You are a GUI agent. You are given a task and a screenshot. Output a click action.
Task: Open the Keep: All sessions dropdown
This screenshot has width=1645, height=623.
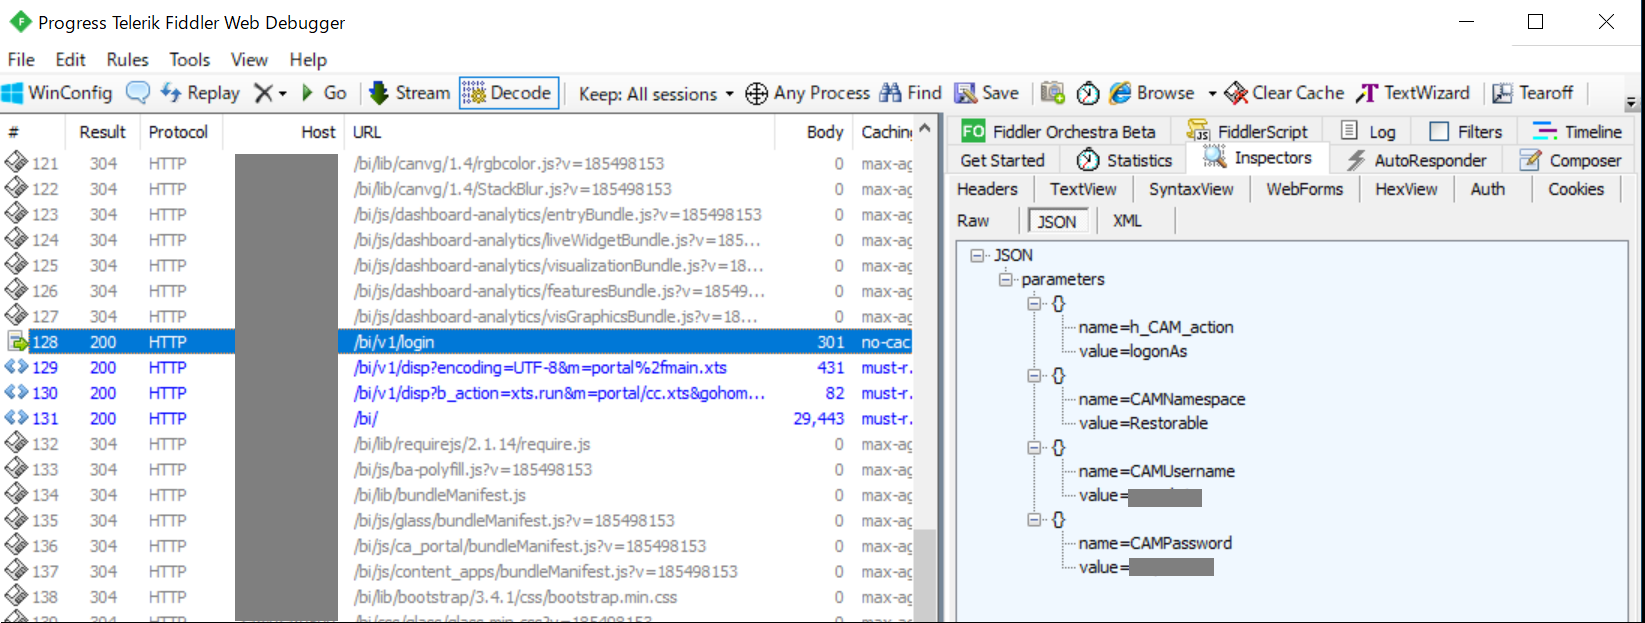coord(656,94)
